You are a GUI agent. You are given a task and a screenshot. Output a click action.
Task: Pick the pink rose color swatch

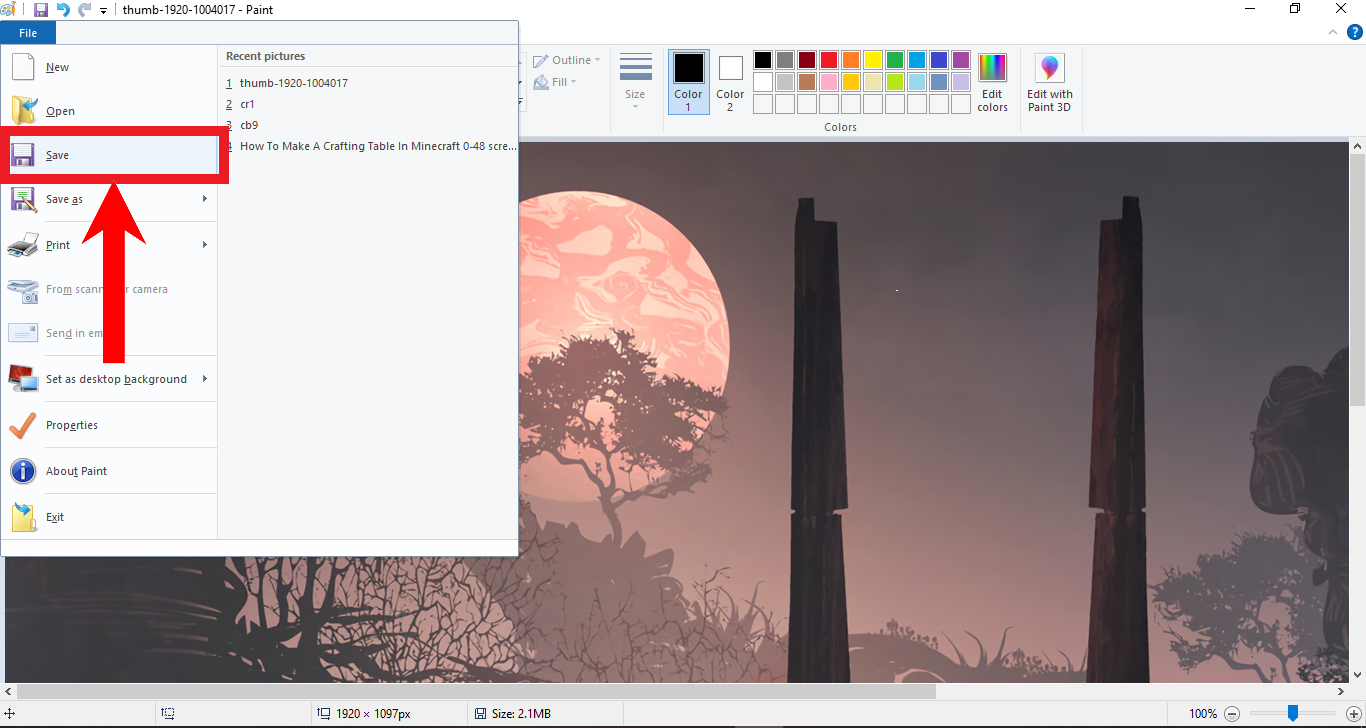tap(829, 82)
